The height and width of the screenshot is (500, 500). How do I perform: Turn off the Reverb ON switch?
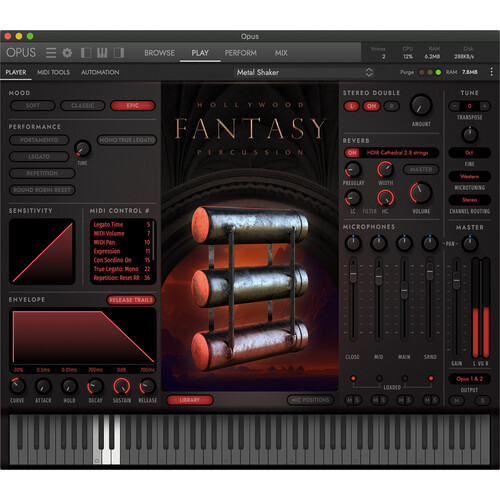tap(352, 153)
